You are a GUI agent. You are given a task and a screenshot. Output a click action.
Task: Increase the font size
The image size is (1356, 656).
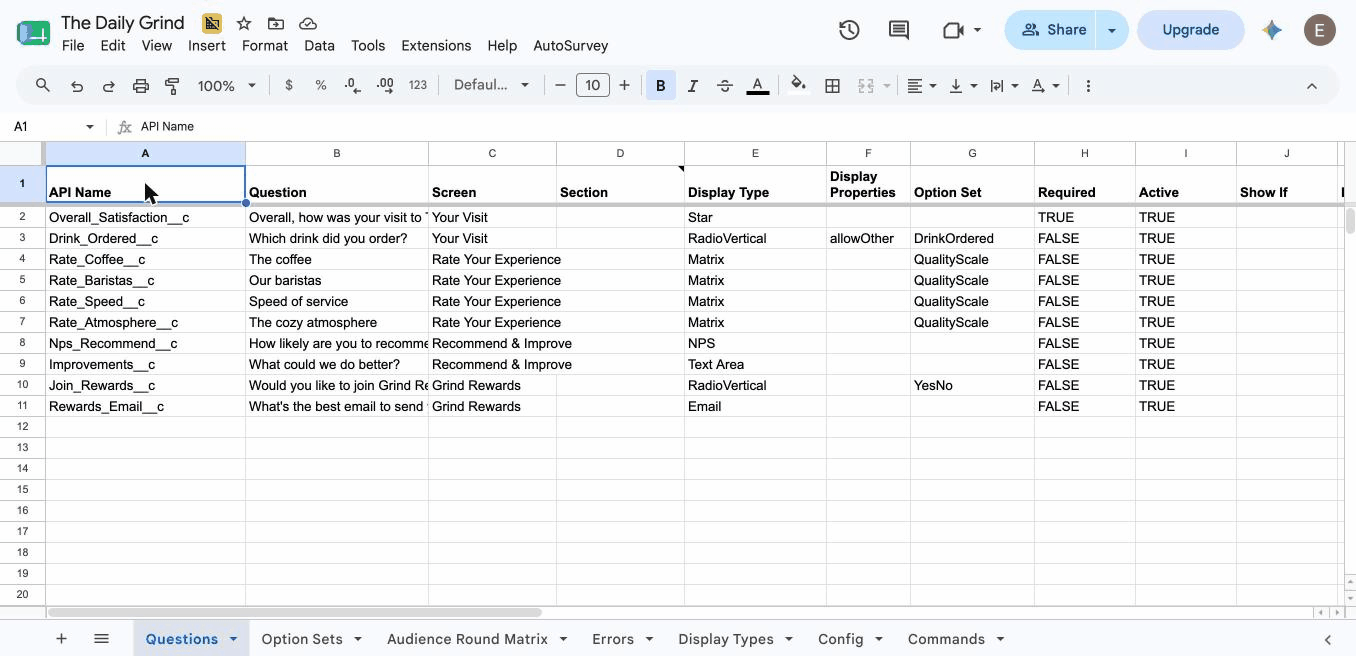[624, 86]
